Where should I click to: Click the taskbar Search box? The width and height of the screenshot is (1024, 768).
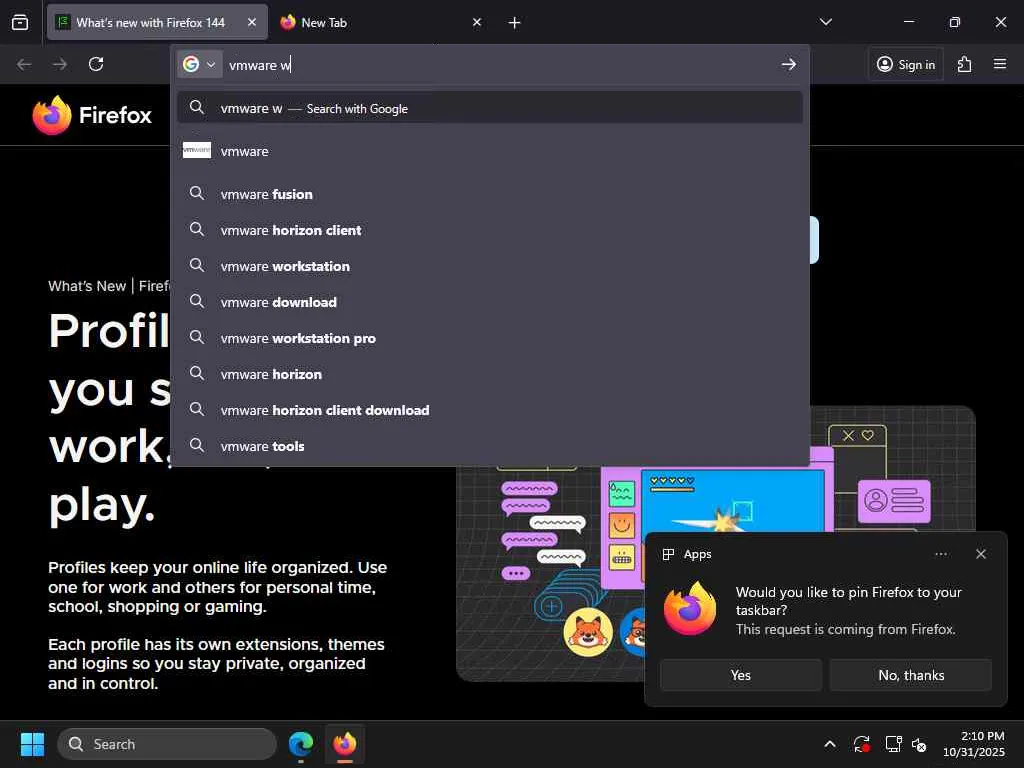[x=167, y=744]
